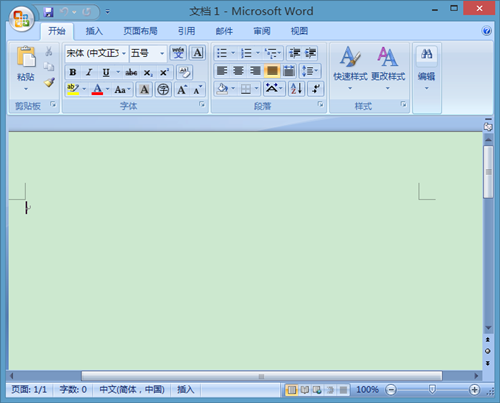Switch to 邮件 tab
Screen dimensions: 500x403
[224, 31]
